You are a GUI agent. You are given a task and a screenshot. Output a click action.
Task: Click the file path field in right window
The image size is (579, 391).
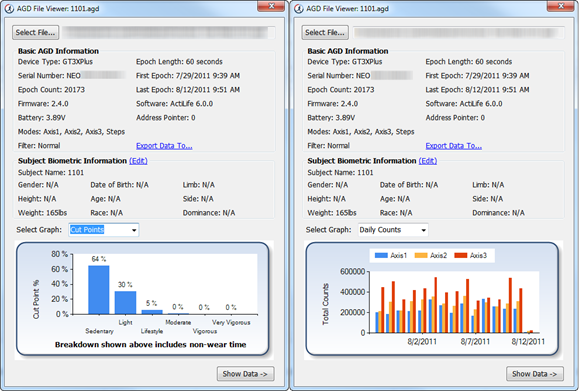pos(458,32)
